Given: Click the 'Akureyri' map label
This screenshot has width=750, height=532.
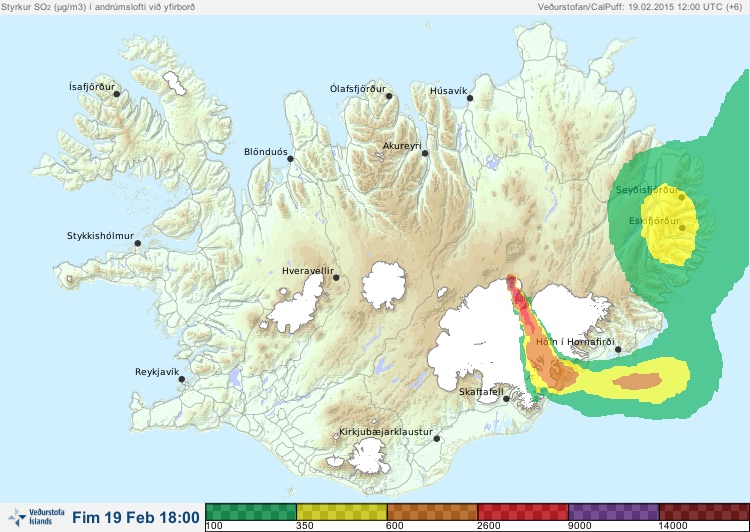Looking at the screenshot, I should coord(402,146).
